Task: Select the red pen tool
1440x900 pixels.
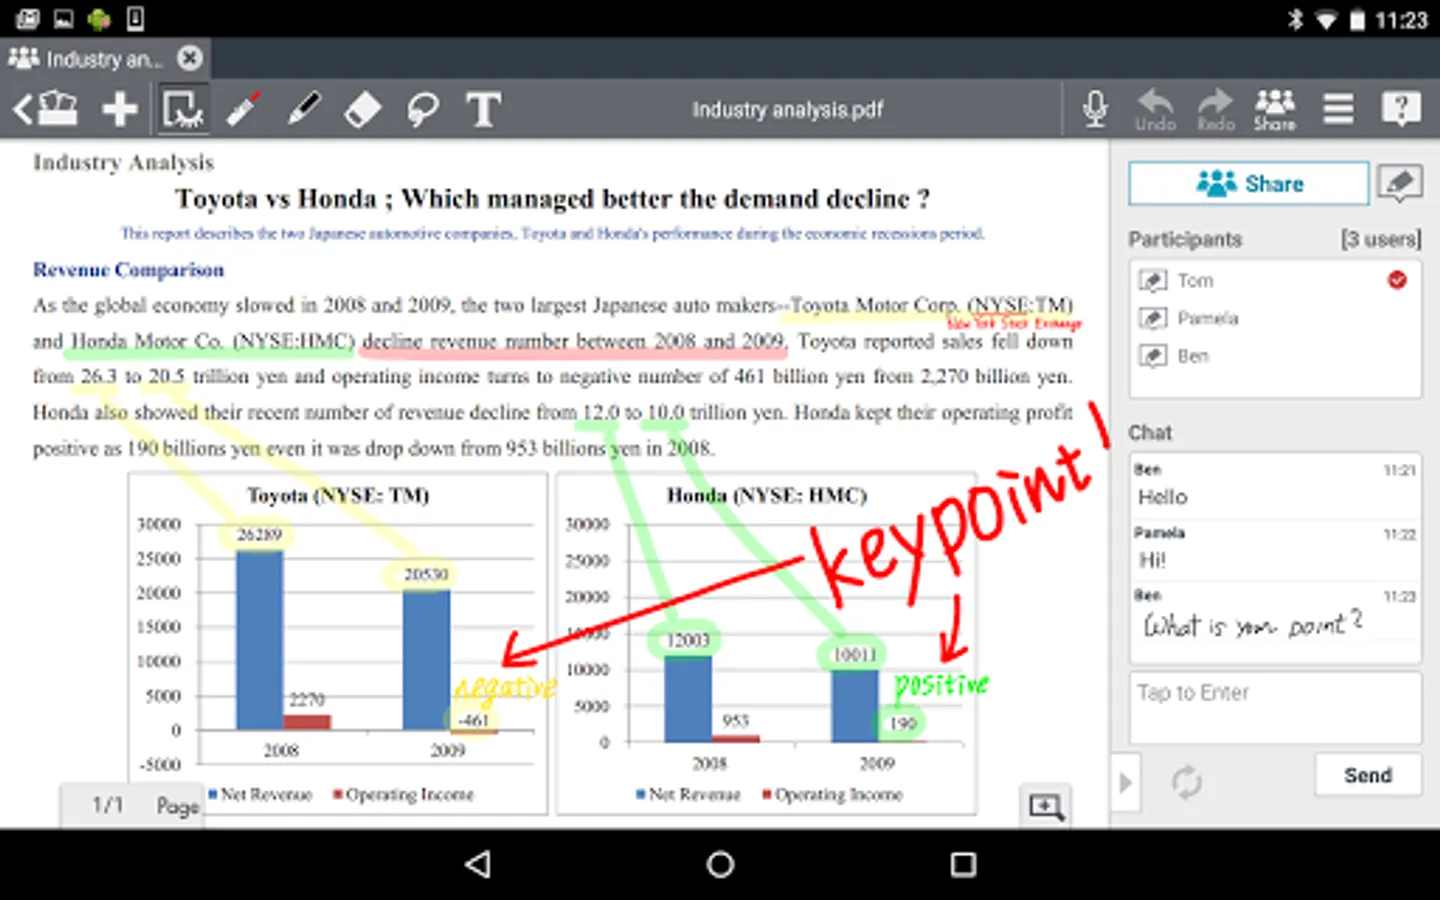Action: [x=243, y=108]
